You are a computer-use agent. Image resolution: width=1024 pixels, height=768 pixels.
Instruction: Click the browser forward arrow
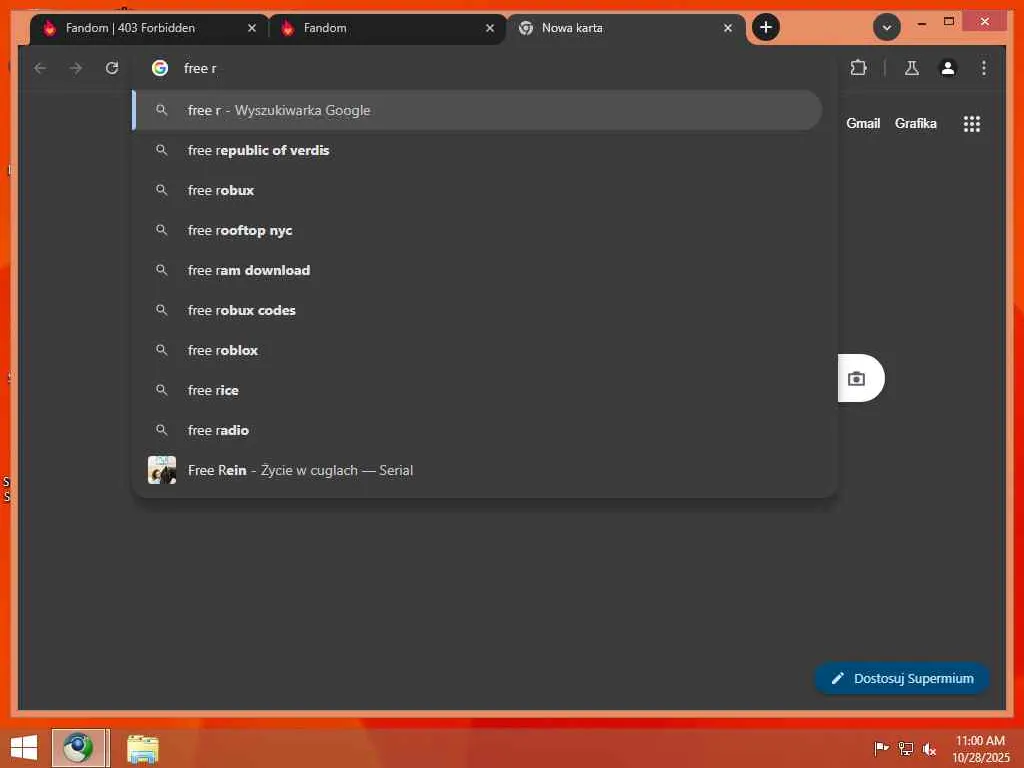pyautogui.click(x=76, y=68)
